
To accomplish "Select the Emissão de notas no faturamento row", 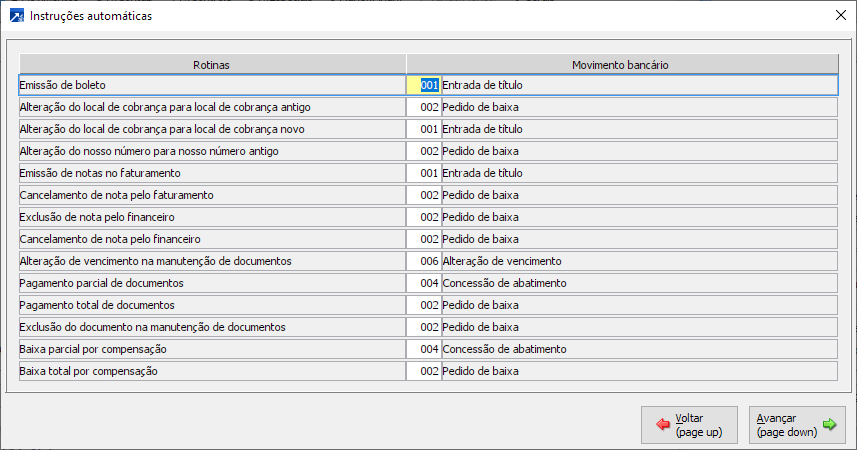I will click(211, 173).
